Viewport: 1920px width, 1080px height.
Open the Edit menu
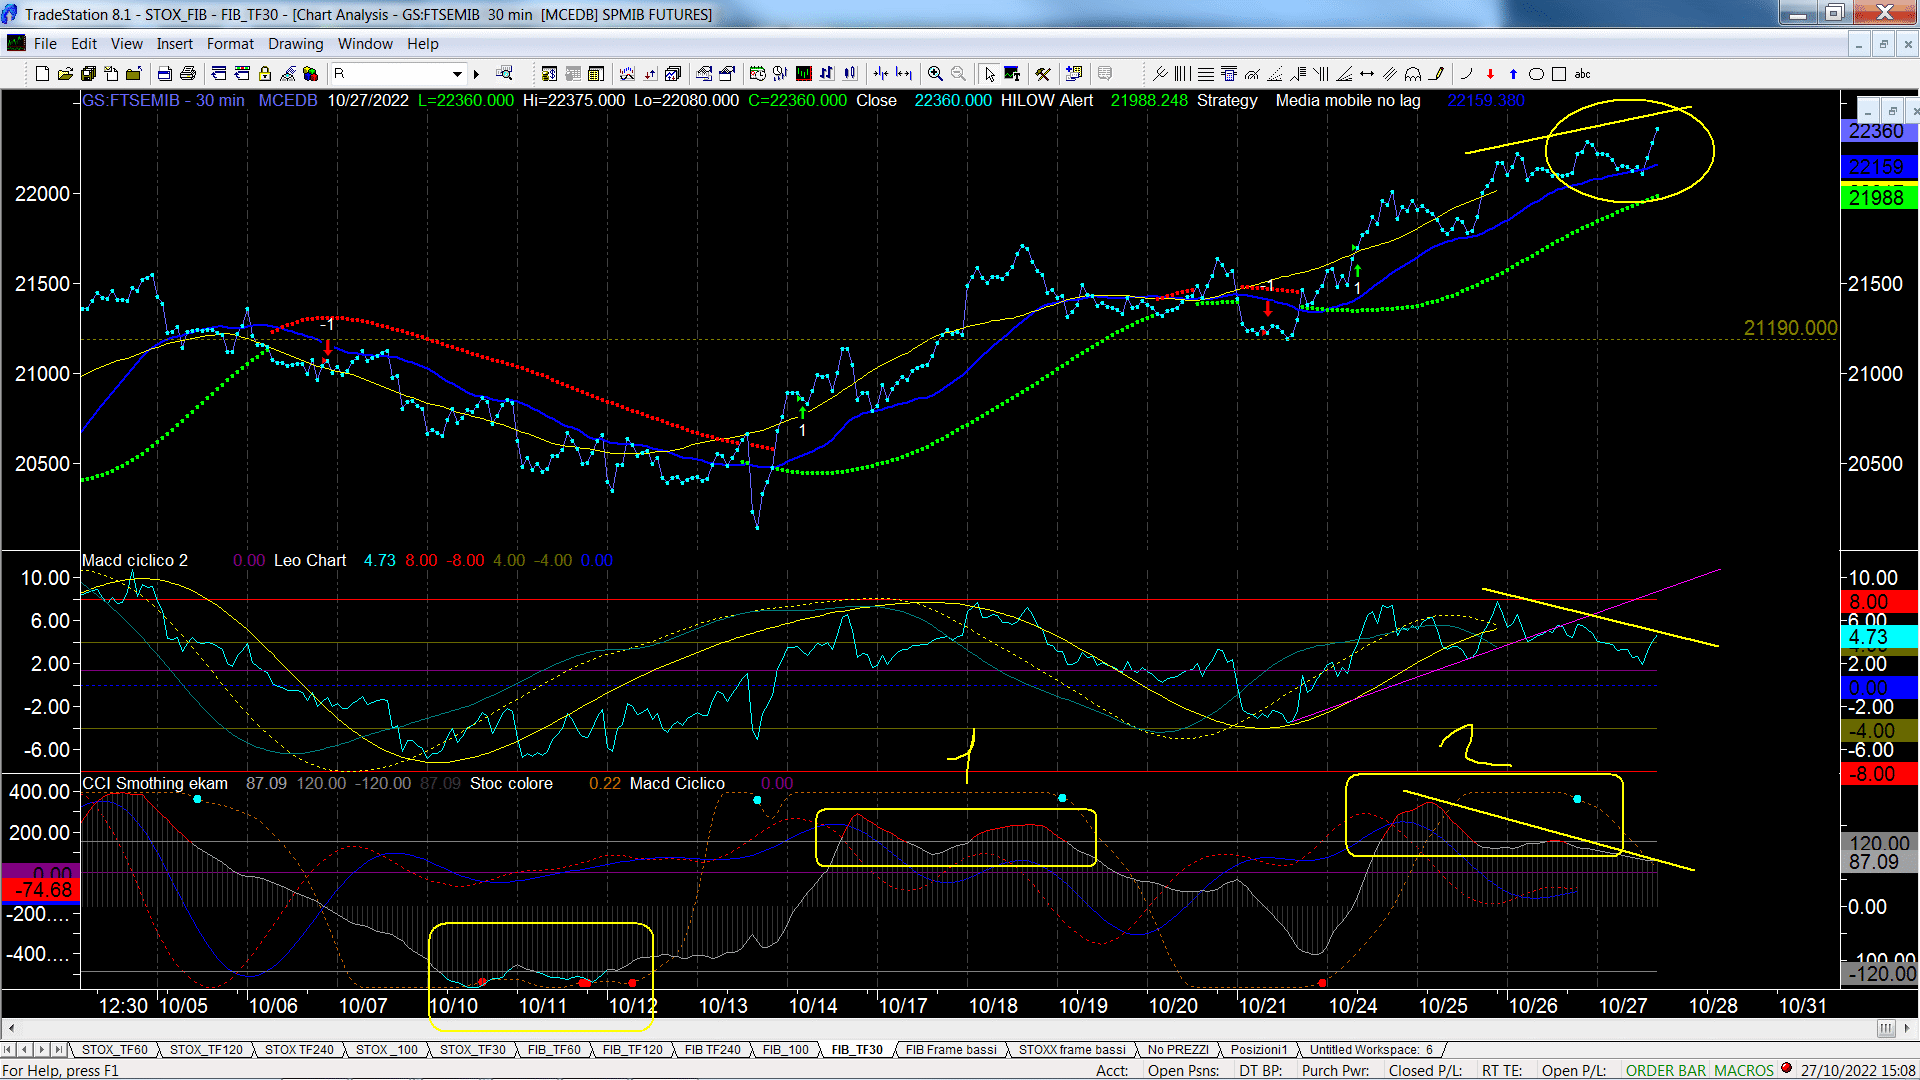84,44
